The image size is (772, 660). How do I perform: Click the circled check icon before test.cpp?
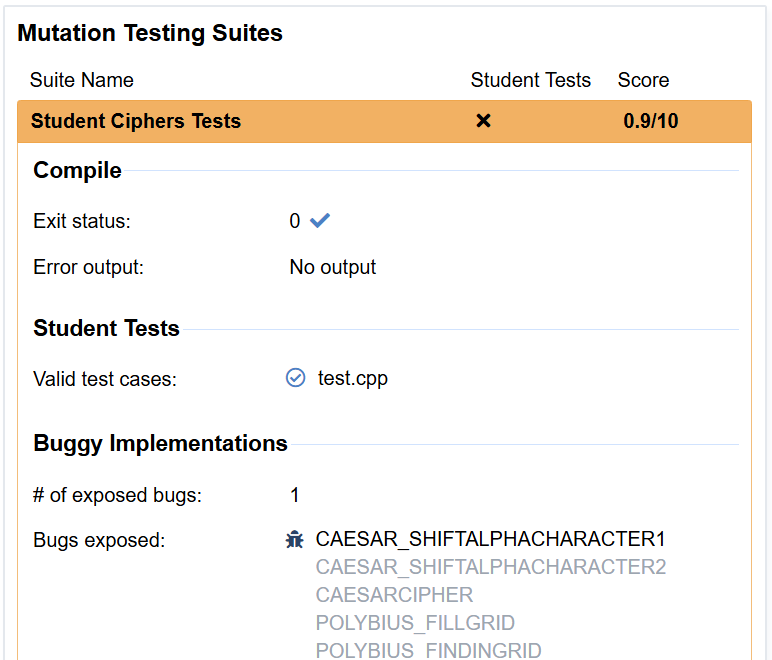tap(295, 378)
